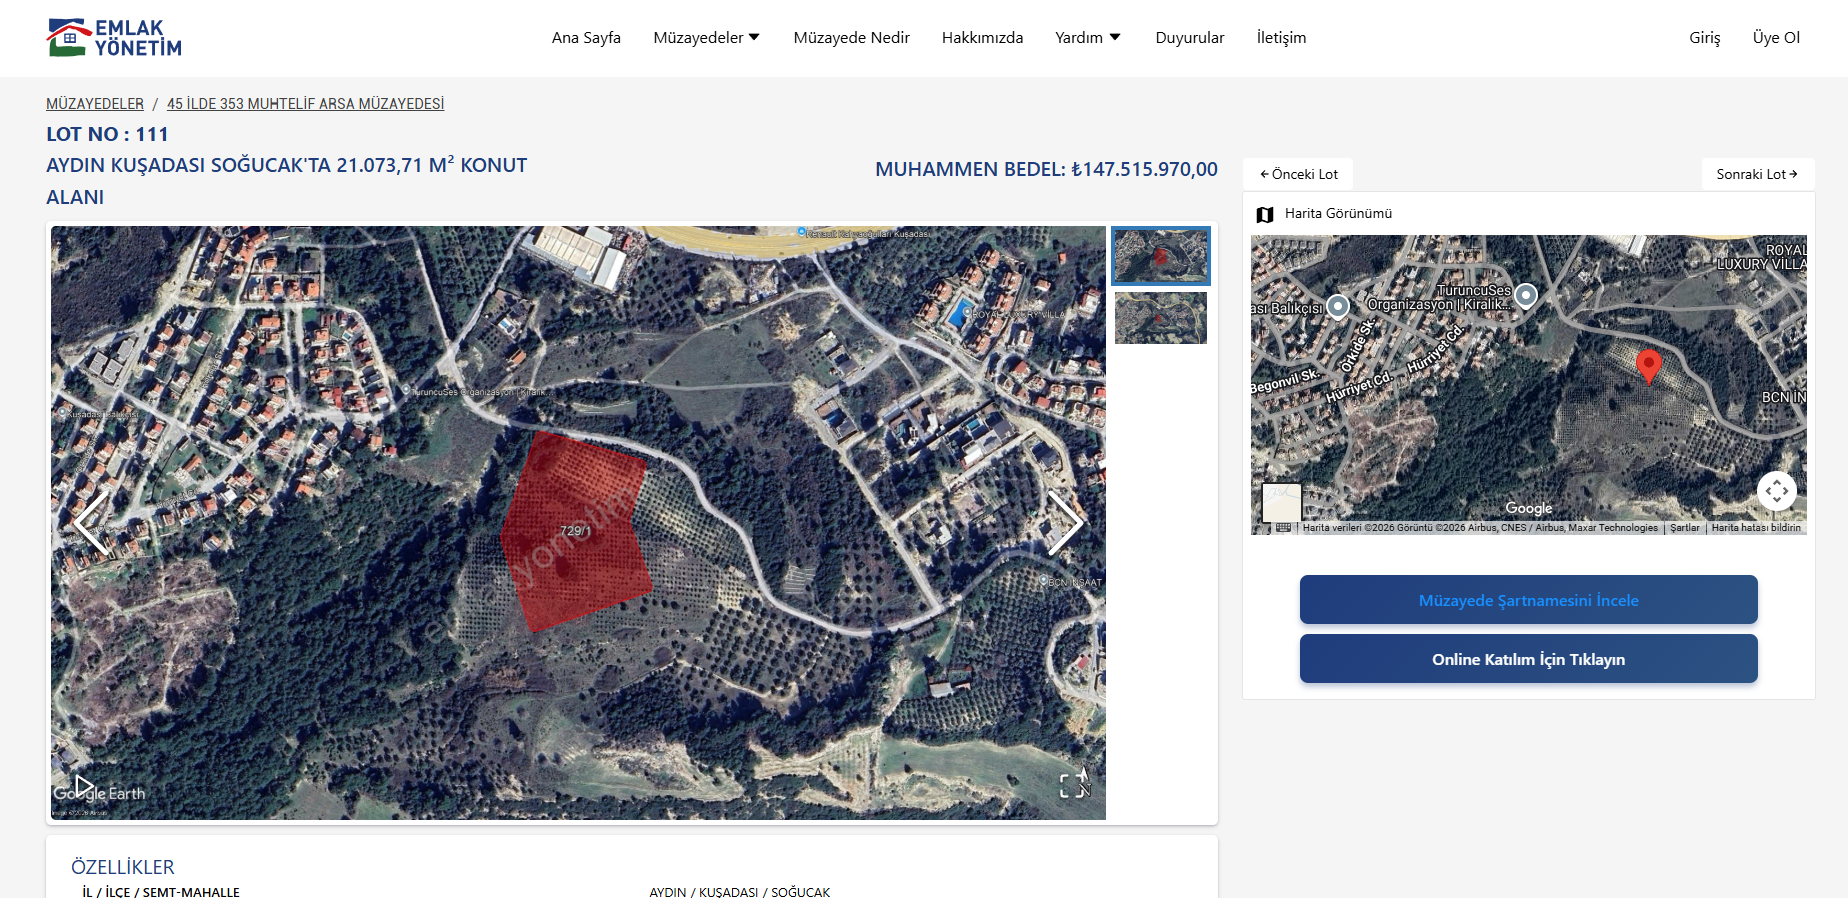Viewport: 1848px width, 898px height.
Task: Click the Emlak Yönetim logo
Action: (114, 38)
